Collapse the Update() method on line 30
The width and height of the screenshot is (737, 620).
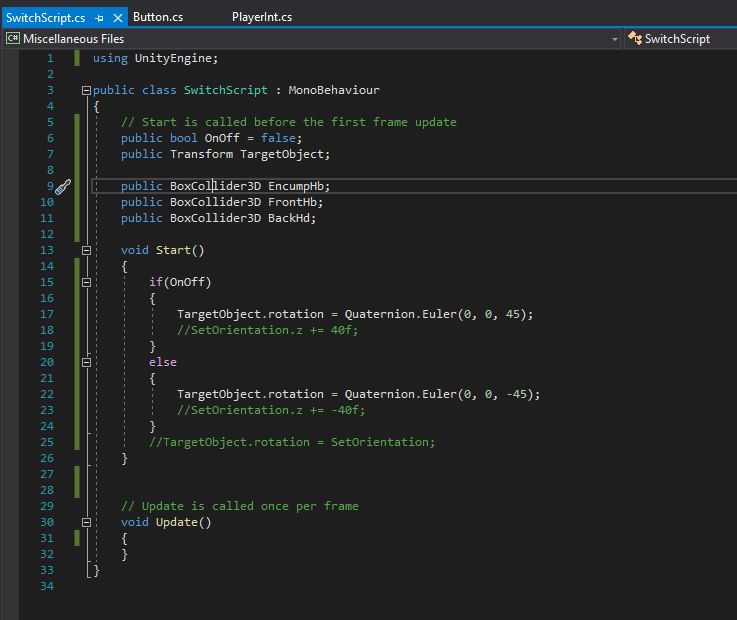86,522
